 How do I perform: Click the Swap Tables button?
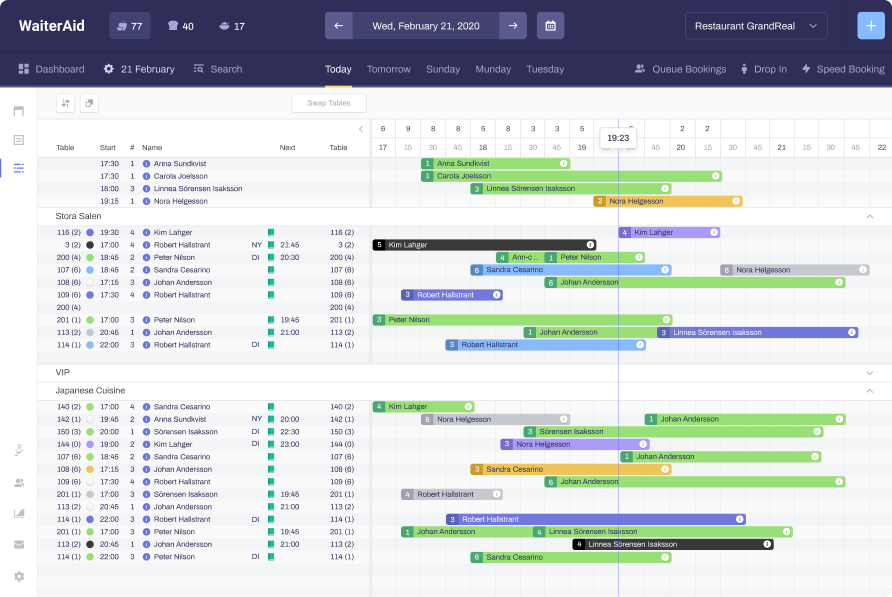329,103
